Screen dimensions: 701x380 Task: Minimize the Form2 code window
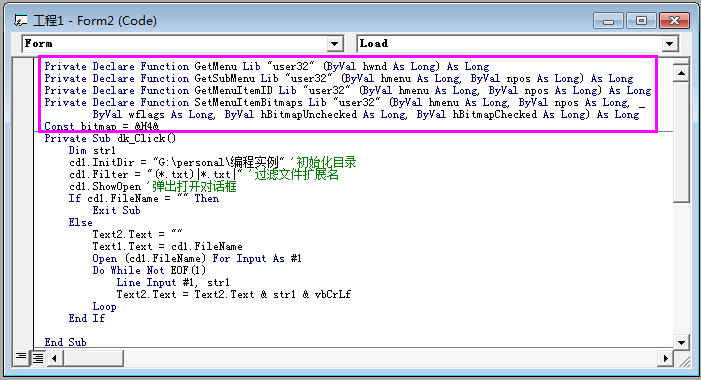pyautogui.click(x=608, y=21)
